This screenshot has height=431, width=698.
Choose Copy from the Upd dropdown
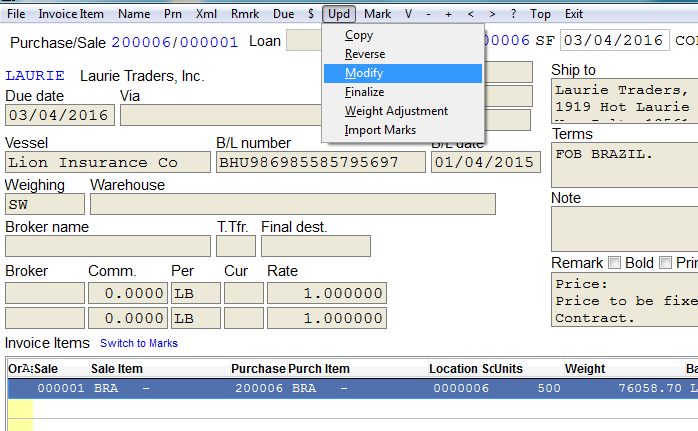click(x=403, y=35)
